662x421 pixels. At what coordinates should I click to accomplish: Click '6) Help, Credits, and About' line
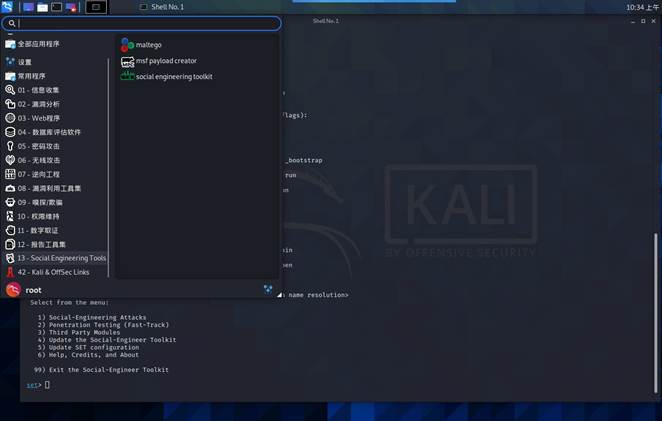88,355
